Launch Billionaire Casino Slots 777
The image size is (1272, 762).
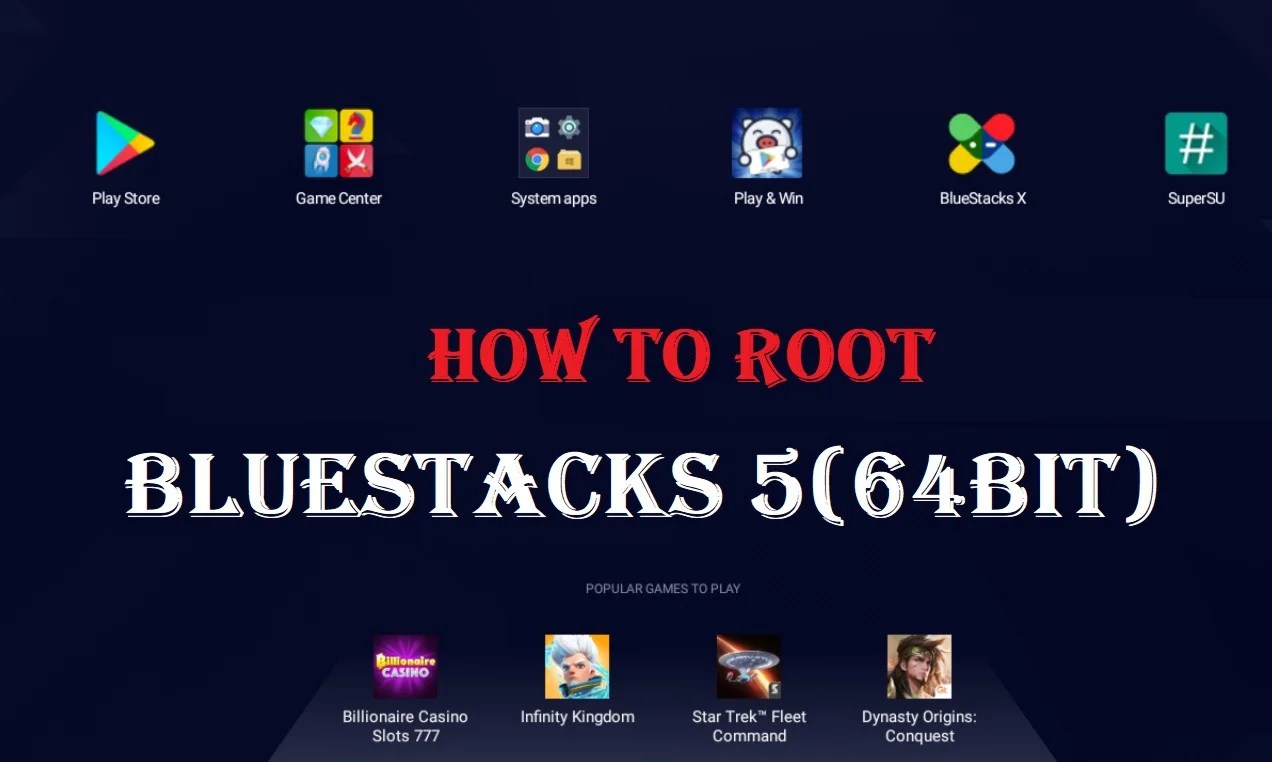tap(405, 665)
